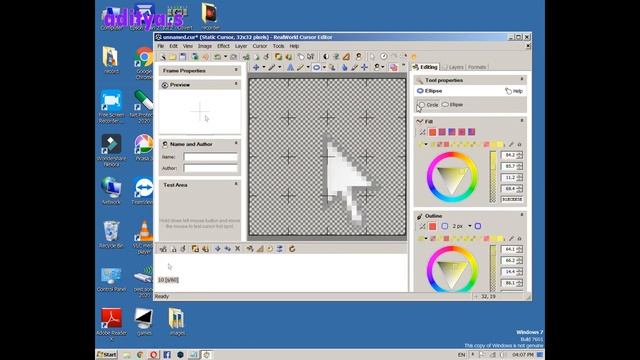This screenshot has height=360, width=640.
Task: Click the Fill vertical alpha slider
Action: point(493,177)
